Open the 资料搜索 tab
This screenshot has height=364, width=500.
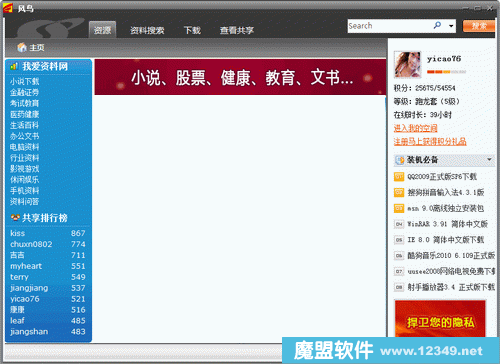pos(147,31)
